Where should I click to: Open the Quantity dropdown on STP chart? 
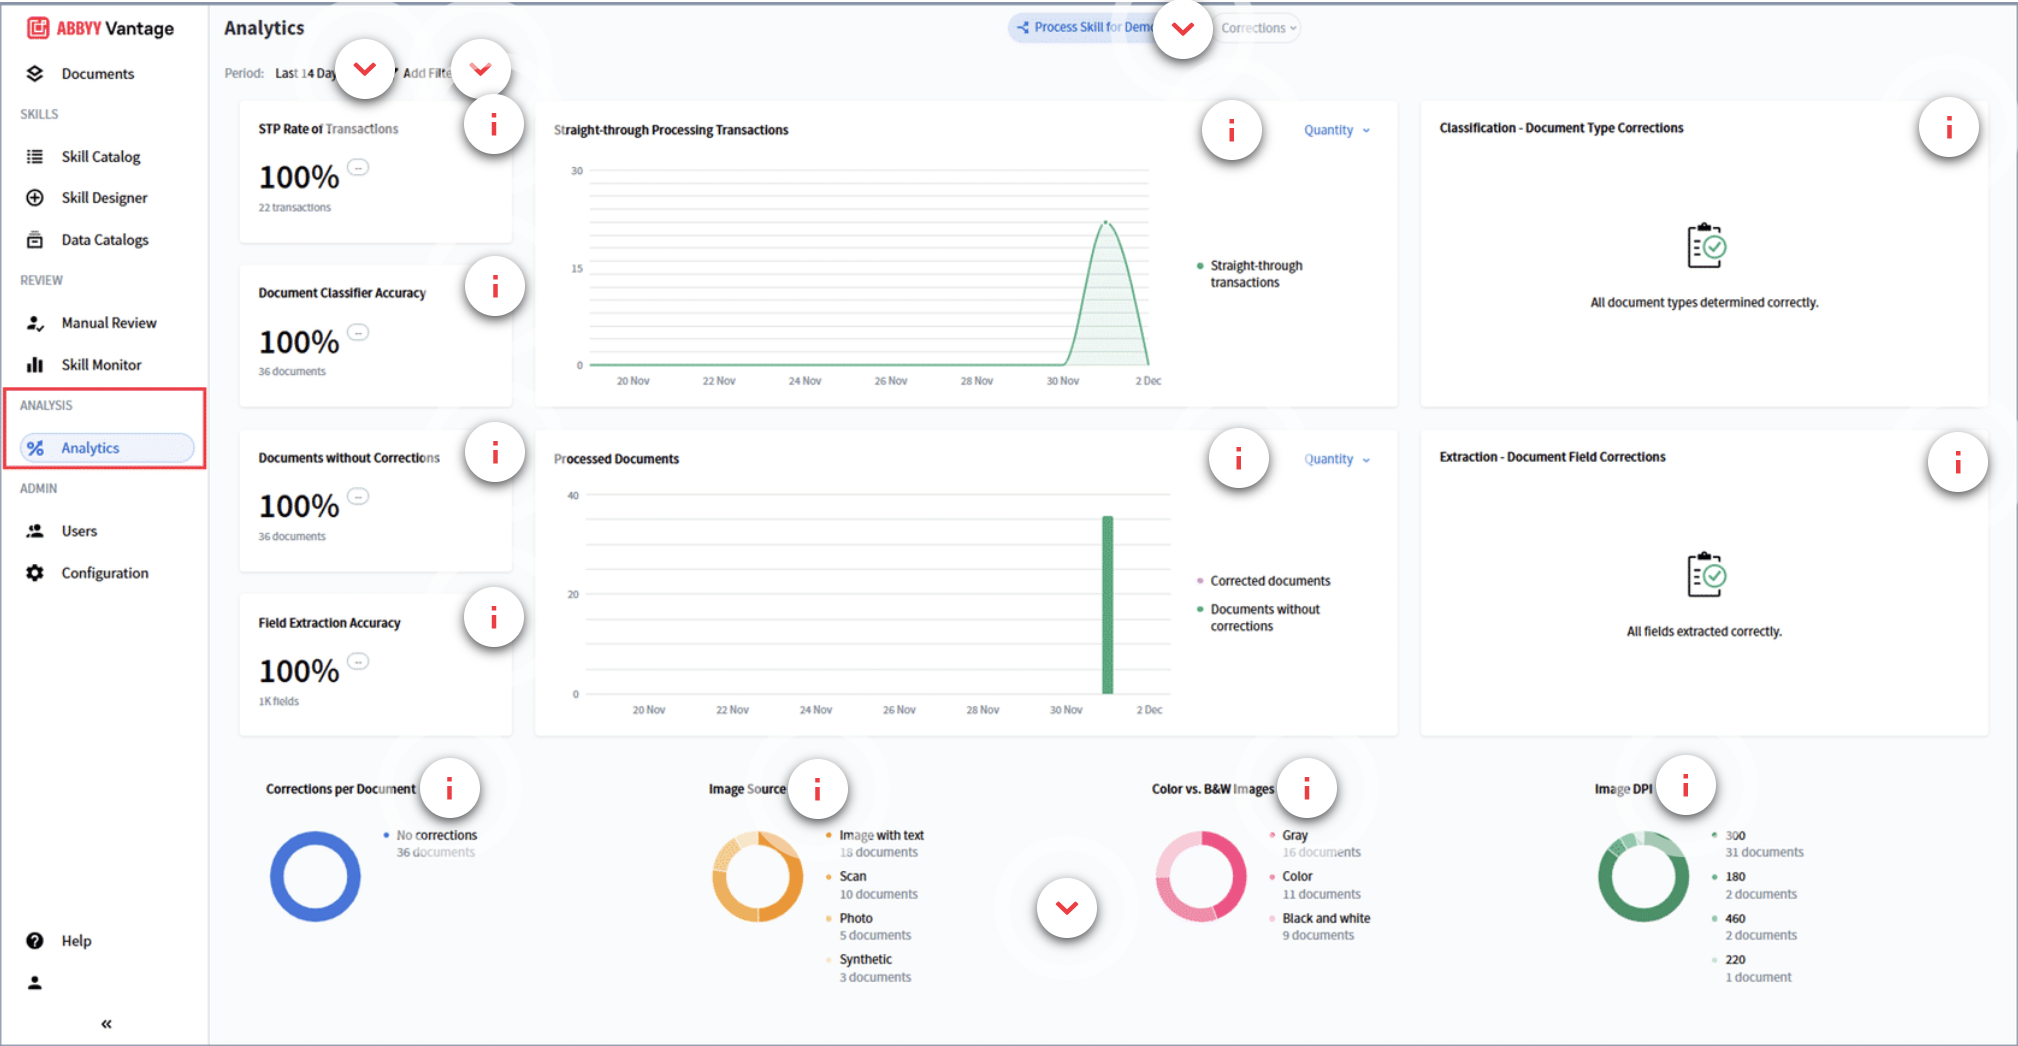point(1335,129)
